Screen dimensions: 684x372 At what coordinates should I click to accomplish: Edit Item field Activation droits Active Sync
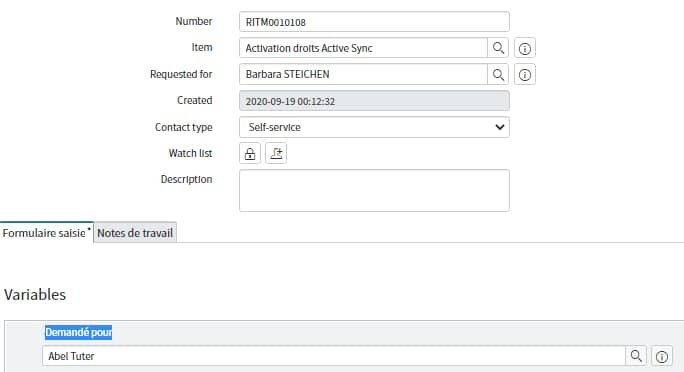pyautogui.click(x=363, y=48)
